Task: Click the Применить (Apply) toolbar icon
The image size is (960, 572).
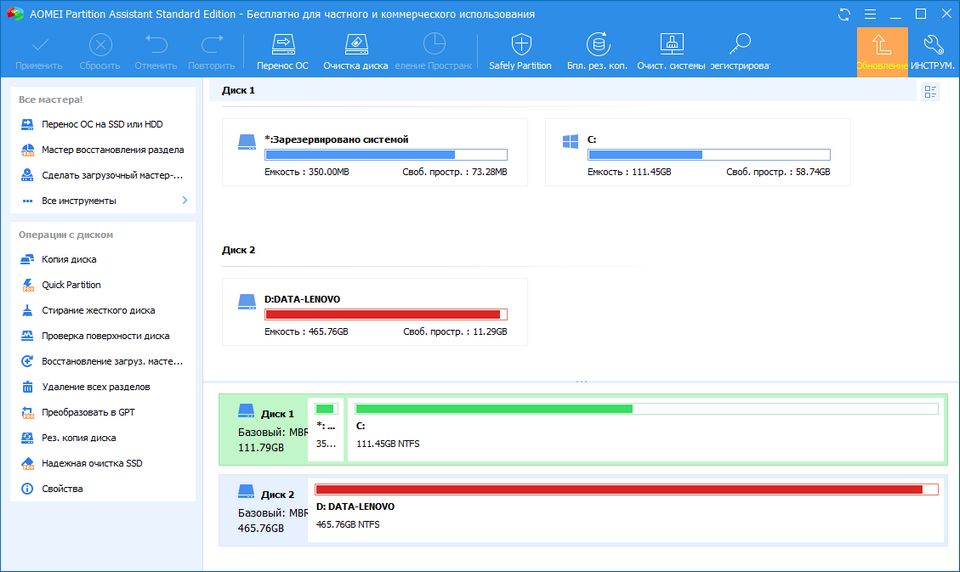Action: pyautogui.click(x=39, y=51)
